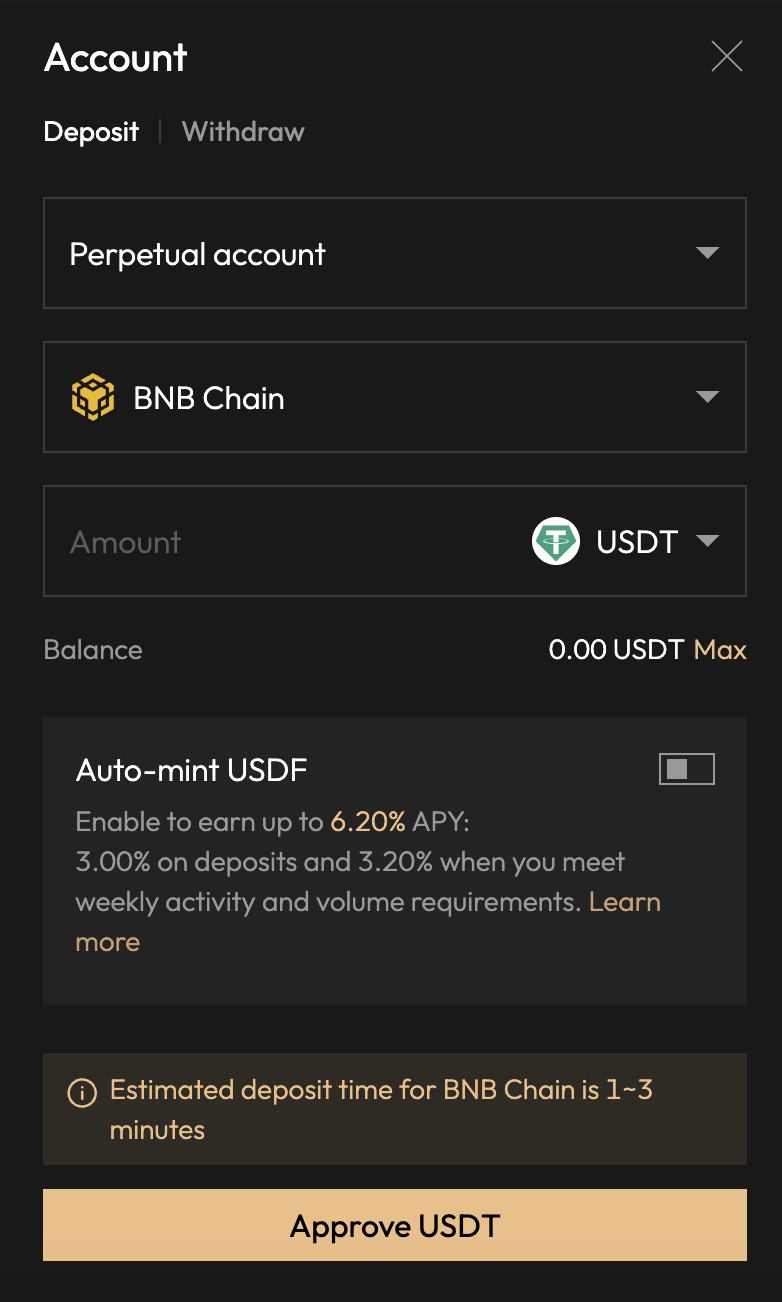Click the 0.00 USDT balance value
This screenshot has width=782, height=1302.
click(x=616, y=650)
